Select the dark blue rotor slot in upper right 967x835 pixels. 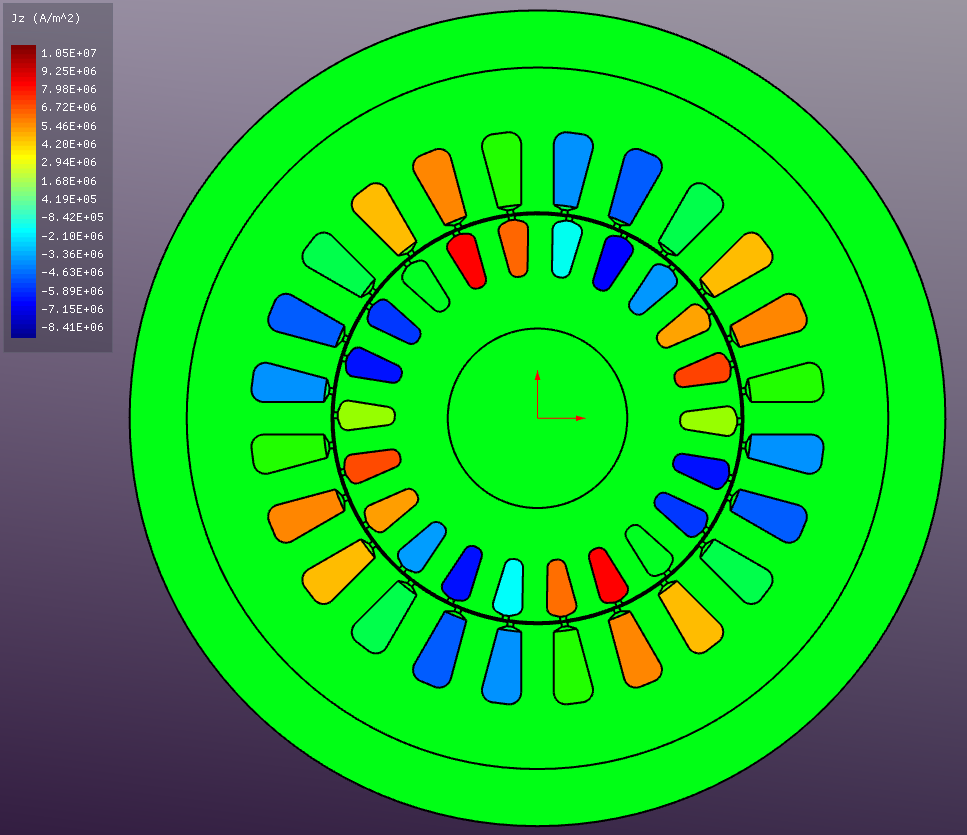pyautogui.click(x=613, y=263)
